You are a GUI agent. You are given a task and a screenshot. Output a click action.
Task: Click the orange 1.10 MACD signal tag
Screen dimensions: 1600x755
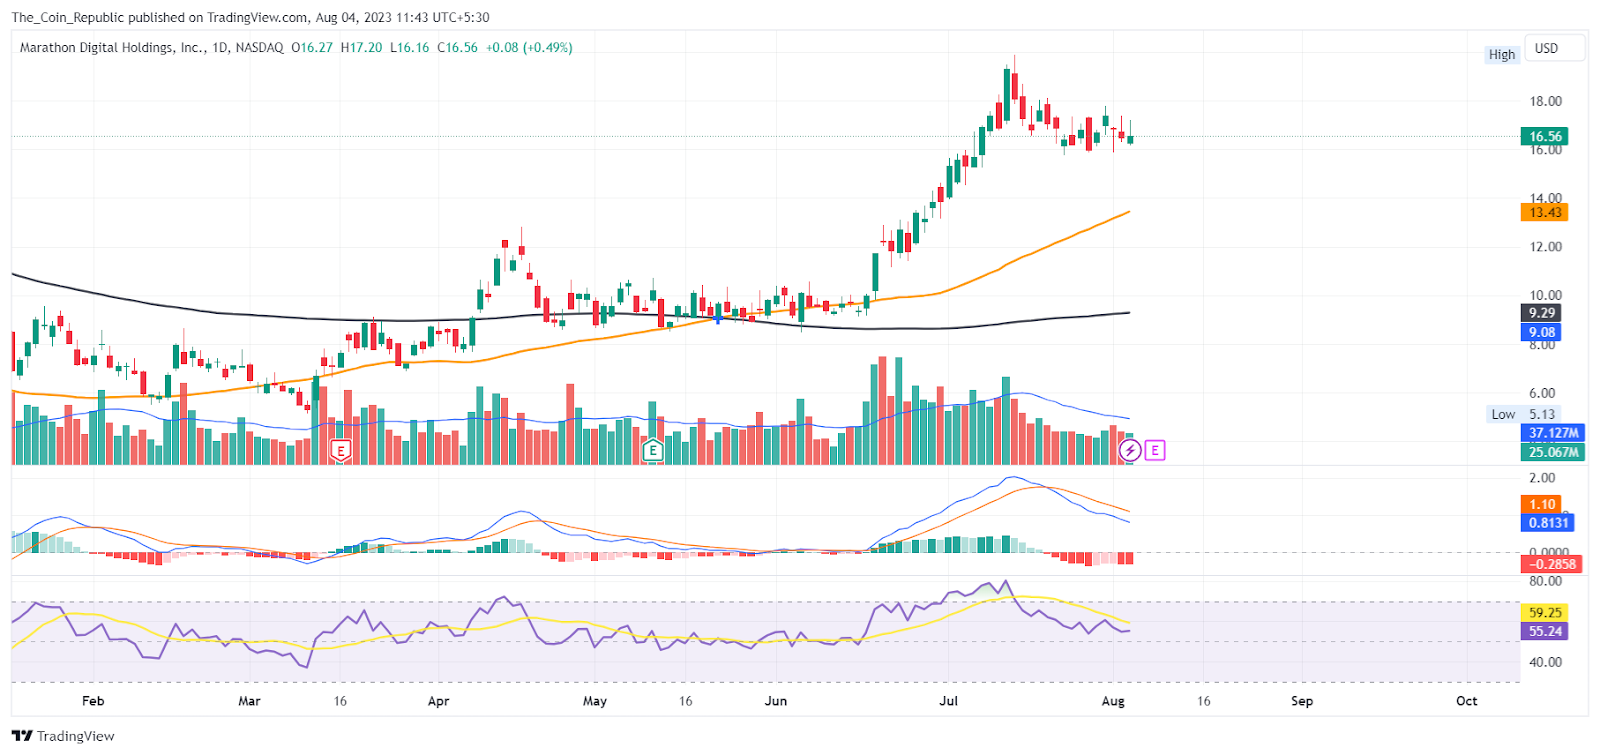(x=1541, y=504)
